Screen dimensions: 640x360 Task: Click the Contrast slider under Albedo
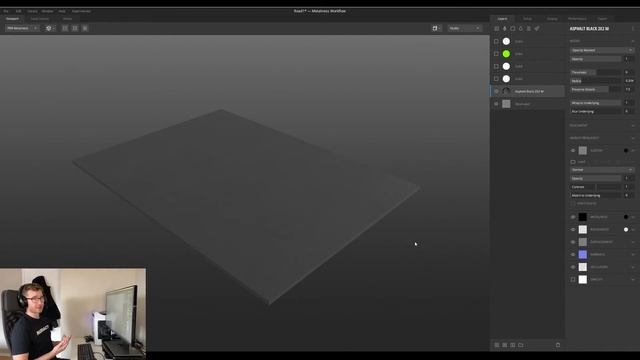pos(596,187)
